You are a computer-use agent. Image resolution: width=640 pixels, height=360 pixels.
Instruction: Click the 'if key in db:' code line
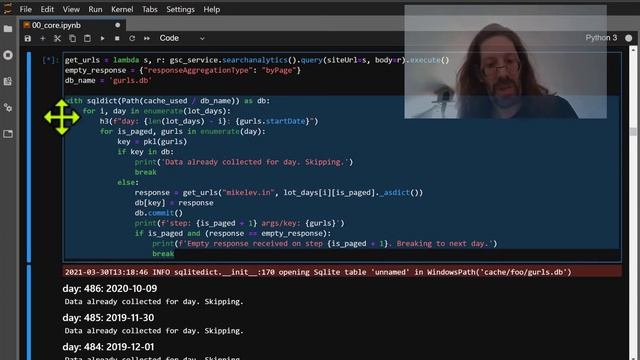[x=145, y=152]
